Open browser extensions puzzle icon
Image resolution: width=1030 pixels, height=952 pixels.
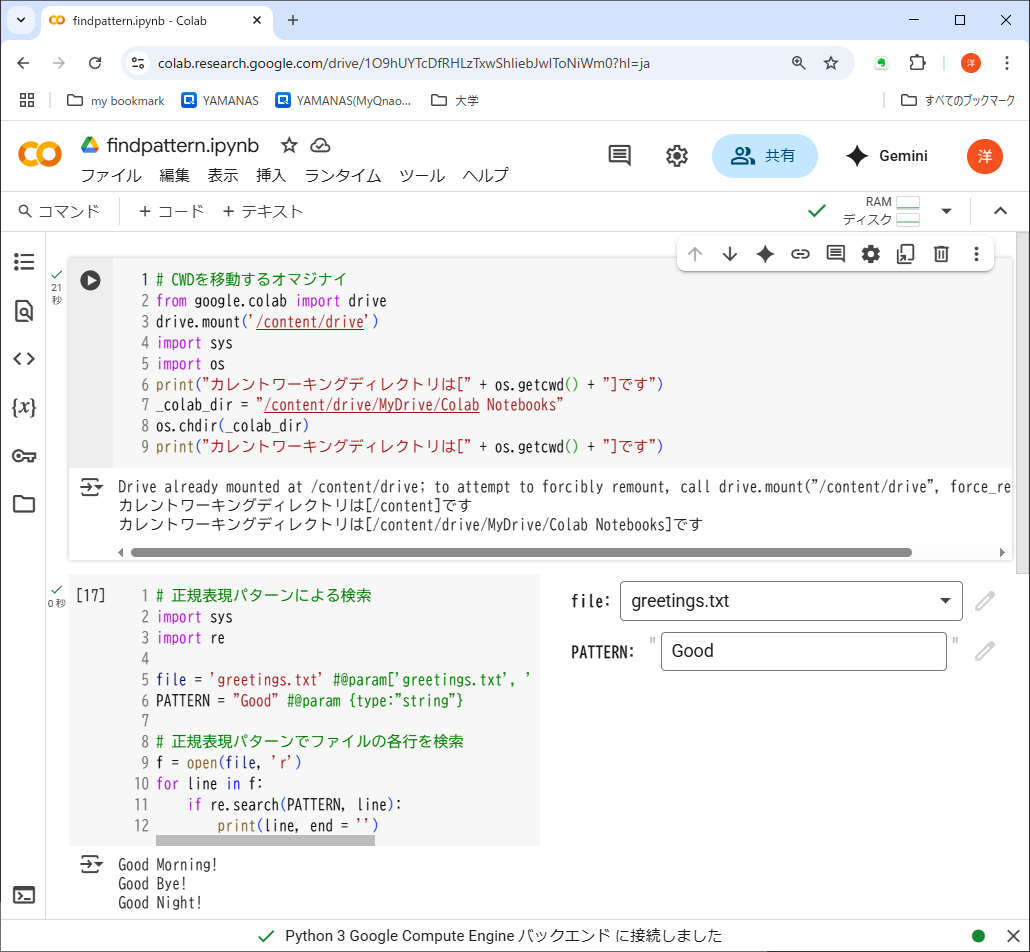[918, 63]
